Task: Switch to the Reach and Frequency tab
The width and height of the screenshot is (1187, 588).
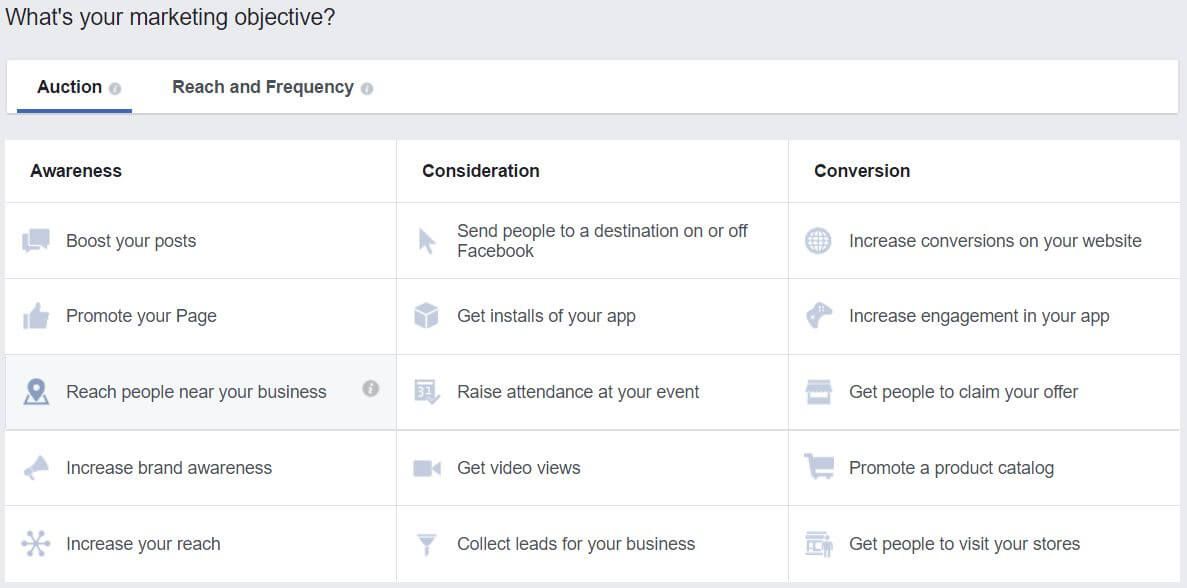Action: click(x=271, y=87)
